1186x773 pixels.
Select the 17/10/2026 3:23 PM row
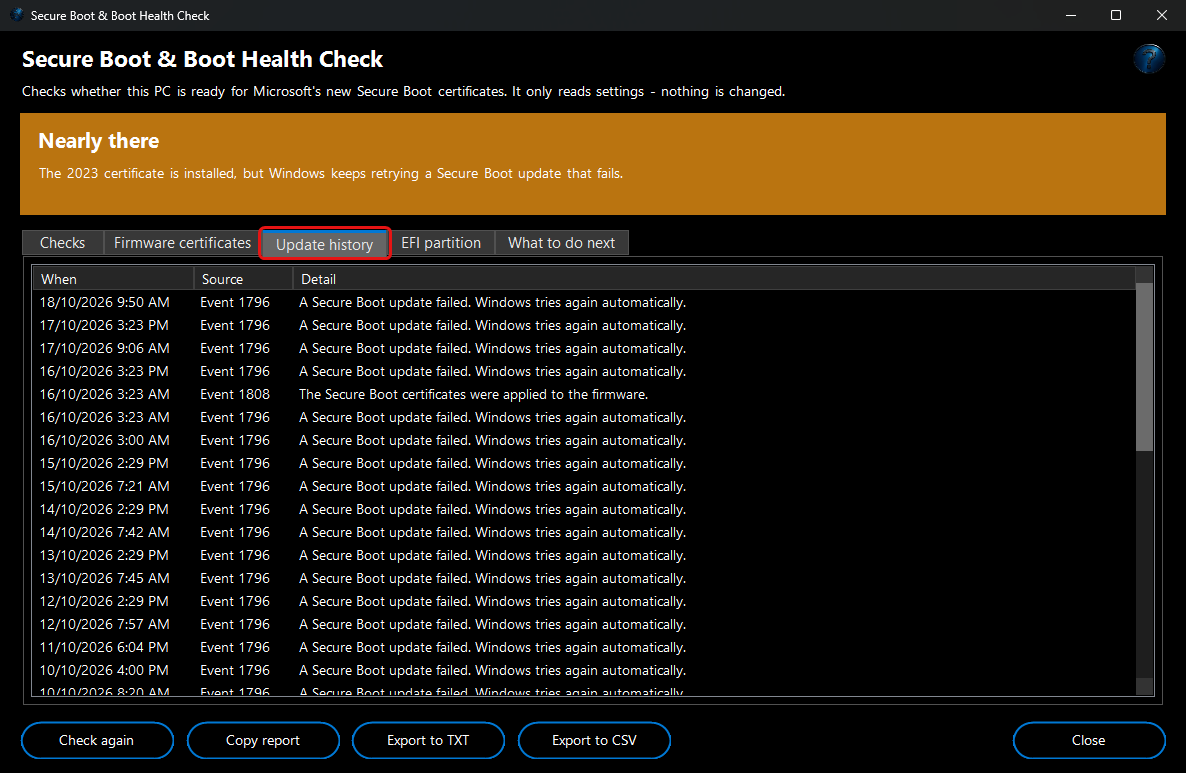pyautogui.click(x=584, y=325)
